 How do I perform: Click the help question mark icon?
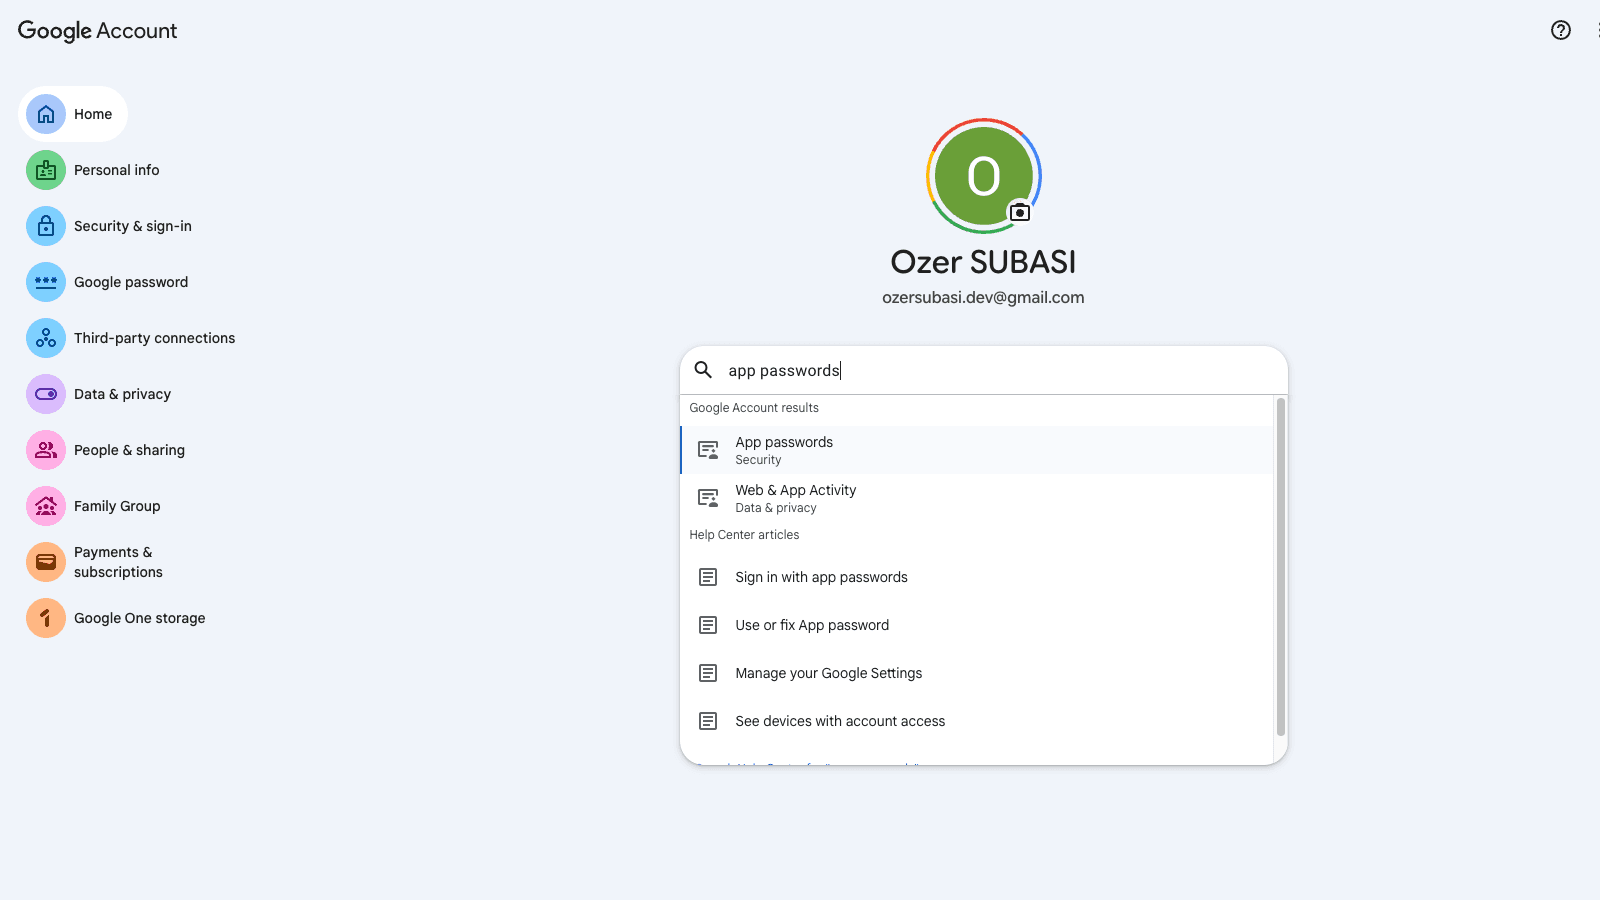1560,30
